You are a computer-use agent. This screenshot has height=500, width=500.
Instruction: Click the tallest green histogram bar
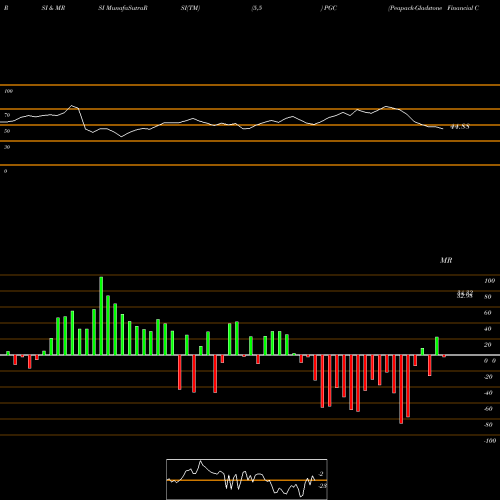(x=101, y=316)
